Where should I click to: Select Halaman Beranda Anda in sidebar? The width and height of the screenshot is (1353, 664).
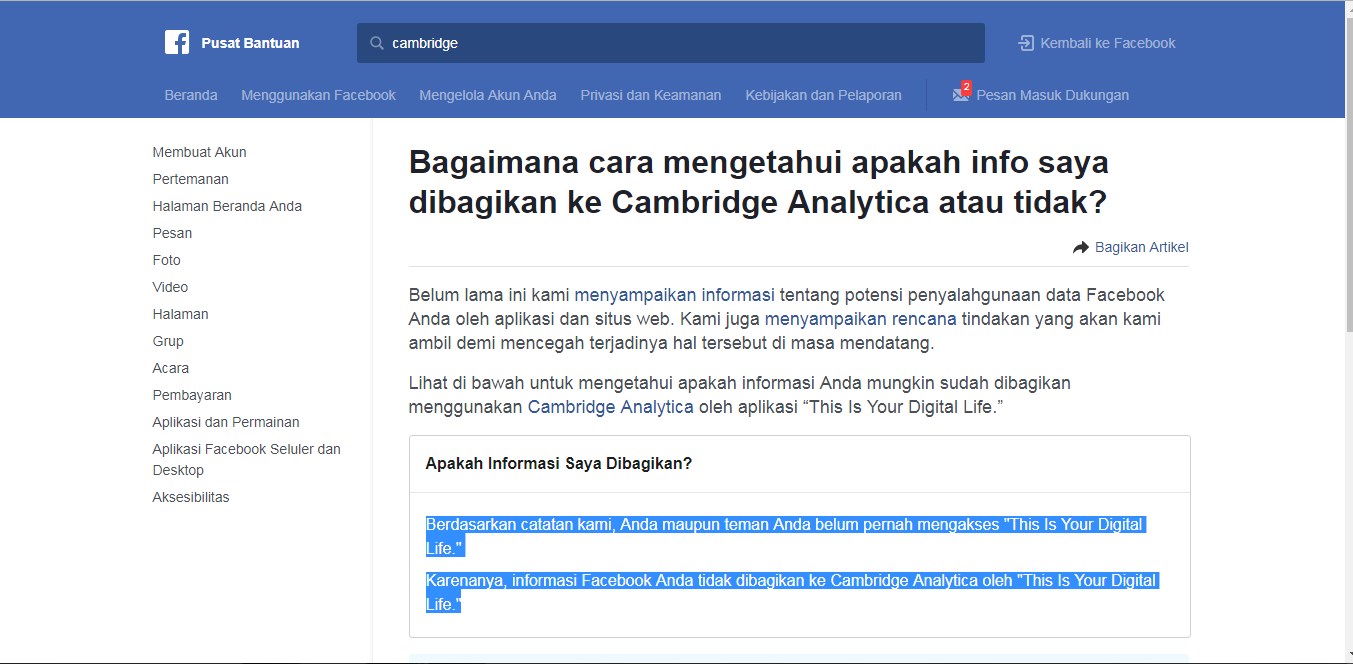(227, 206)
